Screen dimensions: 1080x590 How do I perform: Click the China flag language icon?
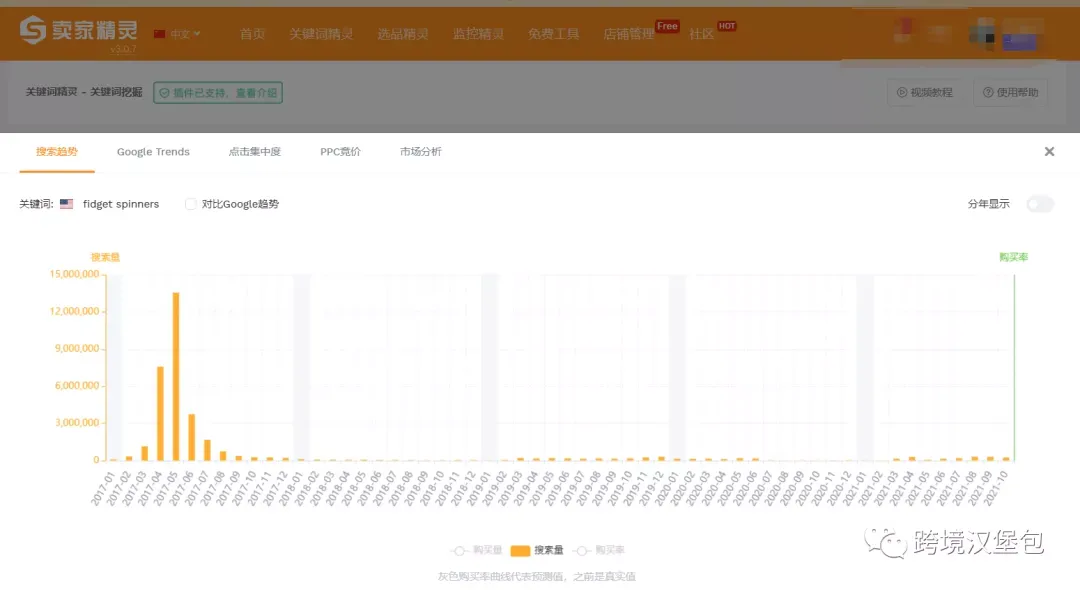[160, 34]
